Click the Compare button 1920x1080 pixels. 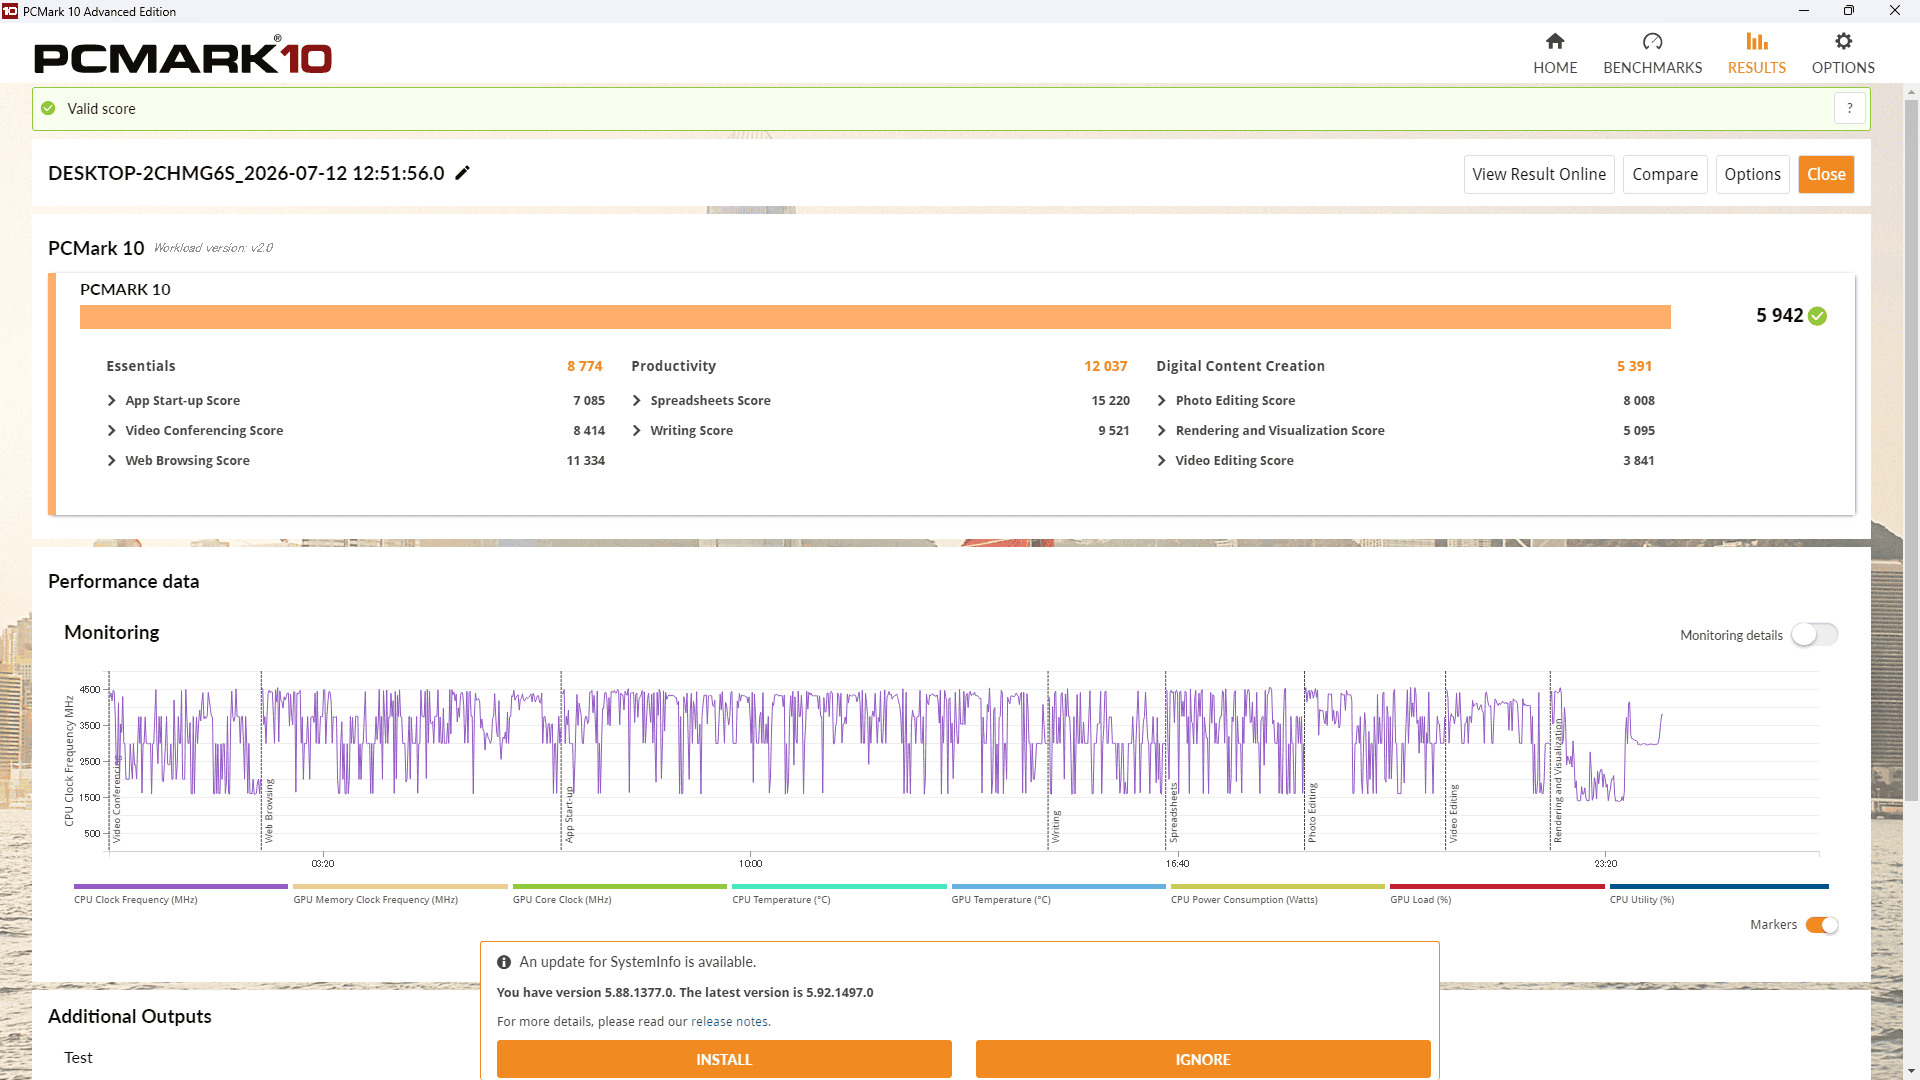pyautogui.click(x=1665, y=174)
